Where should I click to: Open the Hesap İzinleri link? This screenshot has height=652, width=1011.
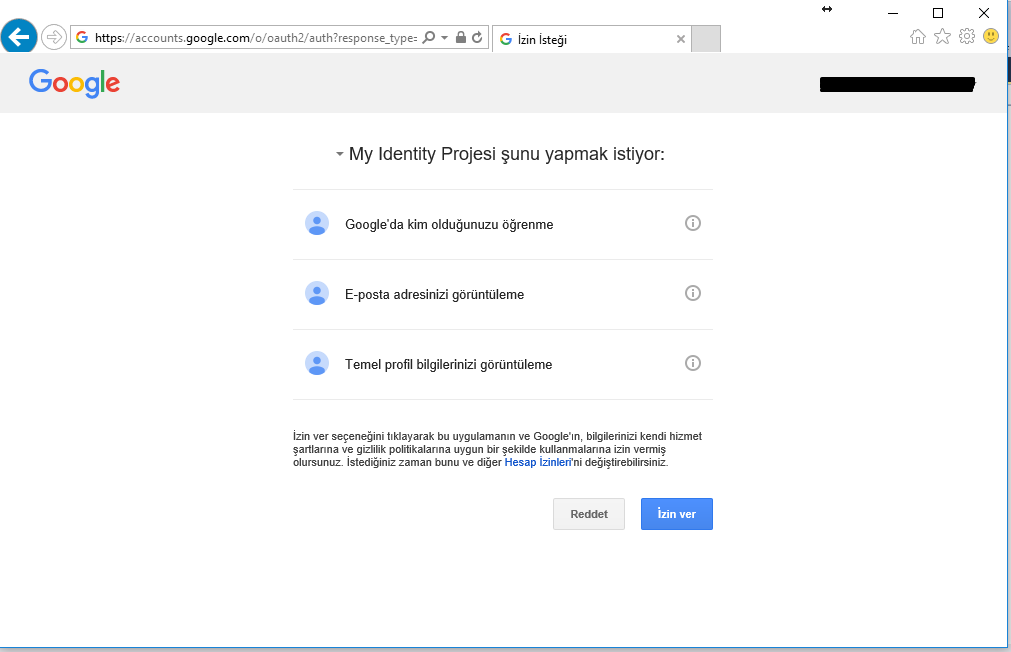pyautogui.click(x=538, y=463)
